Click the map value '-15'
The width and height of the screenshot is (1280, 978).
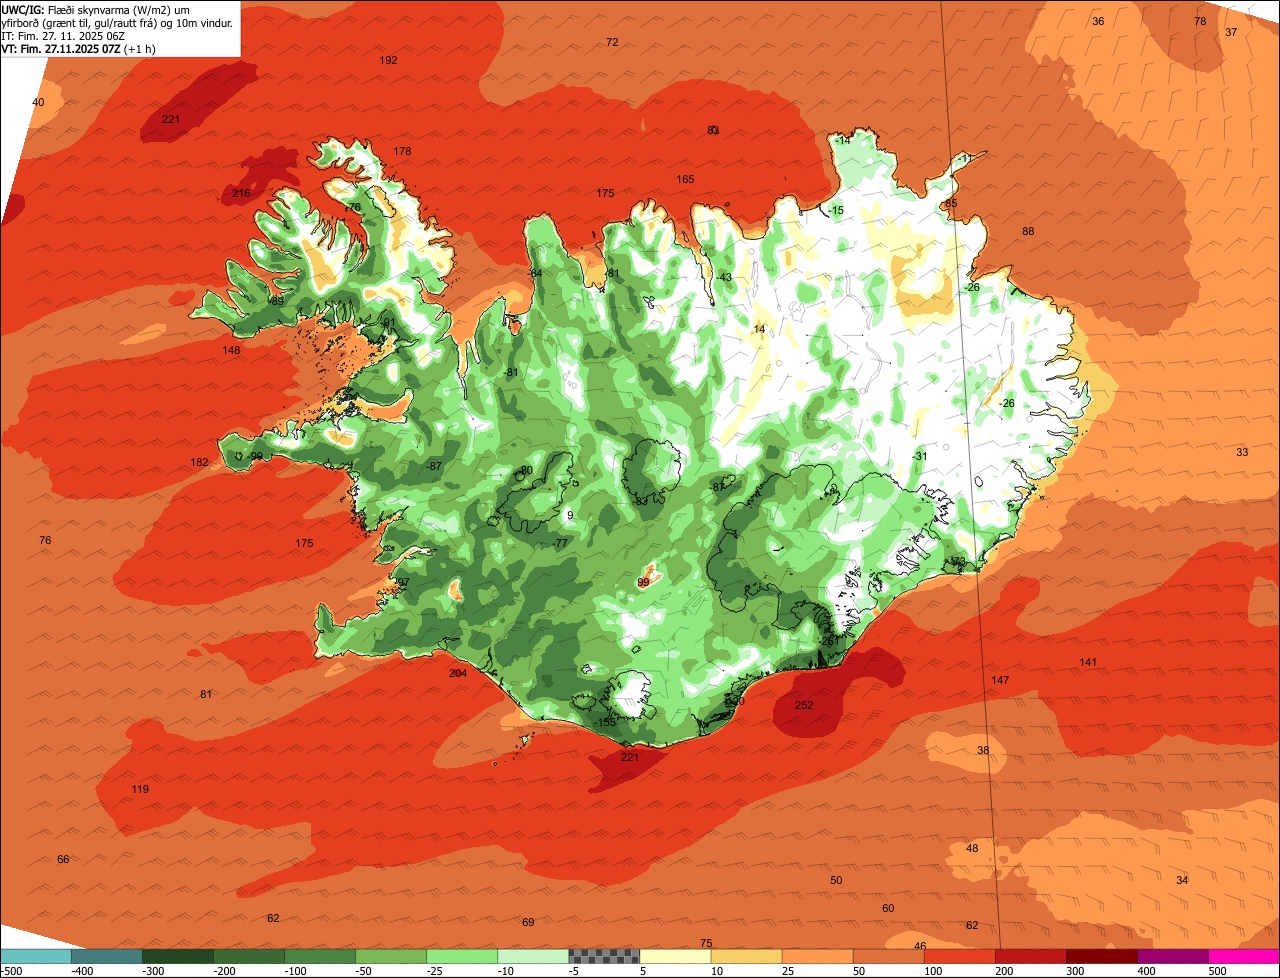(x=837, y=210)
